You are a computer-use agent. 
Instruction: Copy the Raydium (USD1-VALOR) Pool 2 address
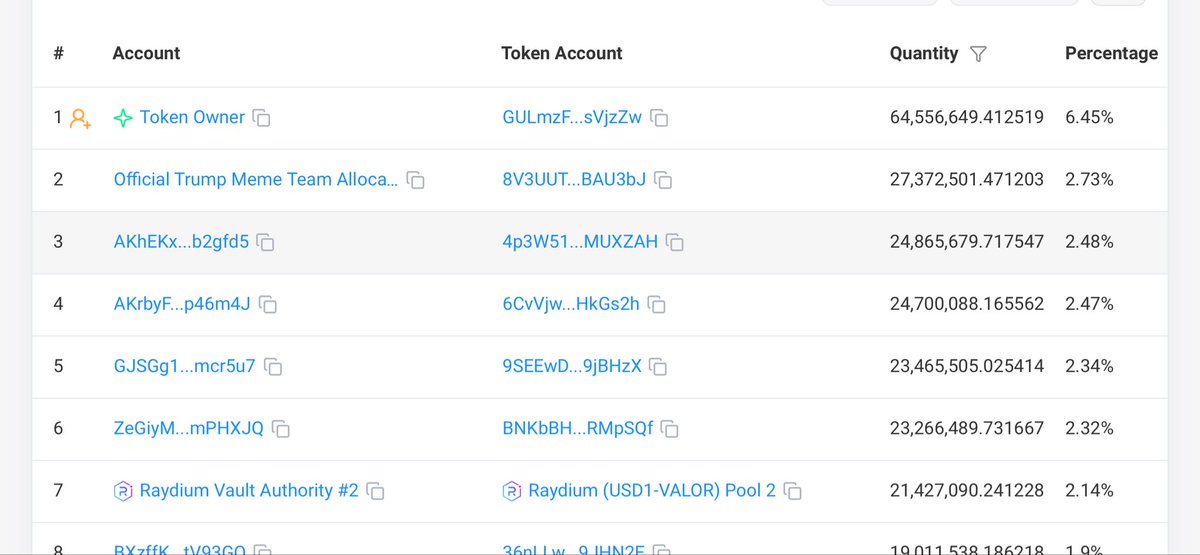point(793,491)
